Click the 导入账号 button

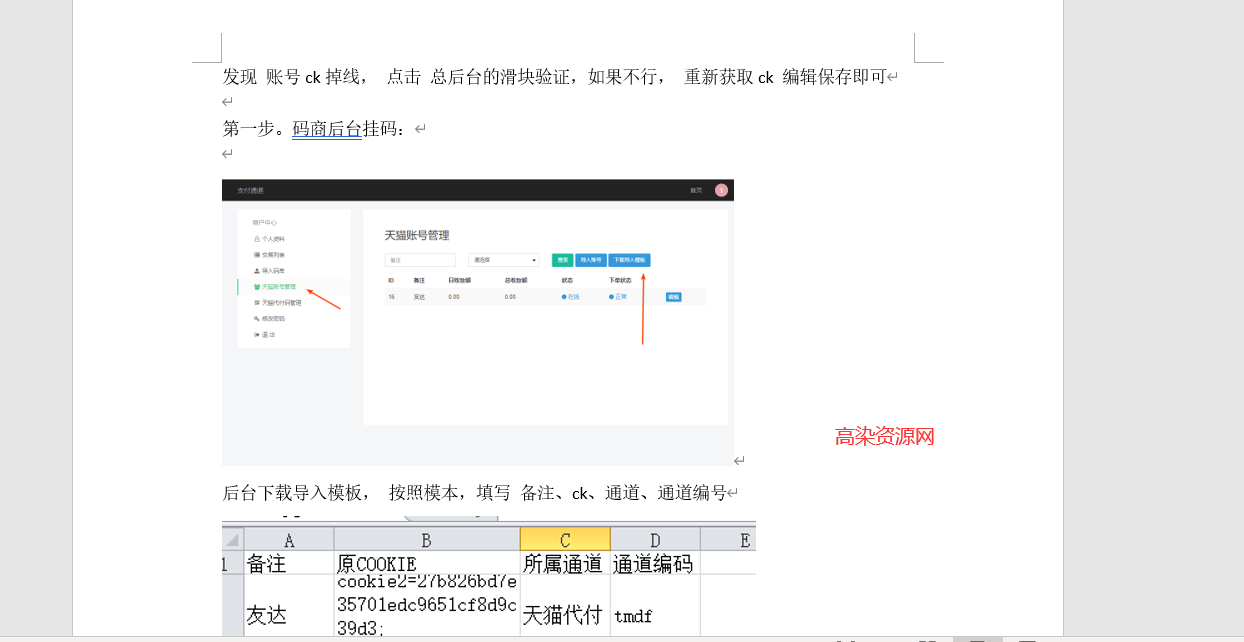(592, 260)
